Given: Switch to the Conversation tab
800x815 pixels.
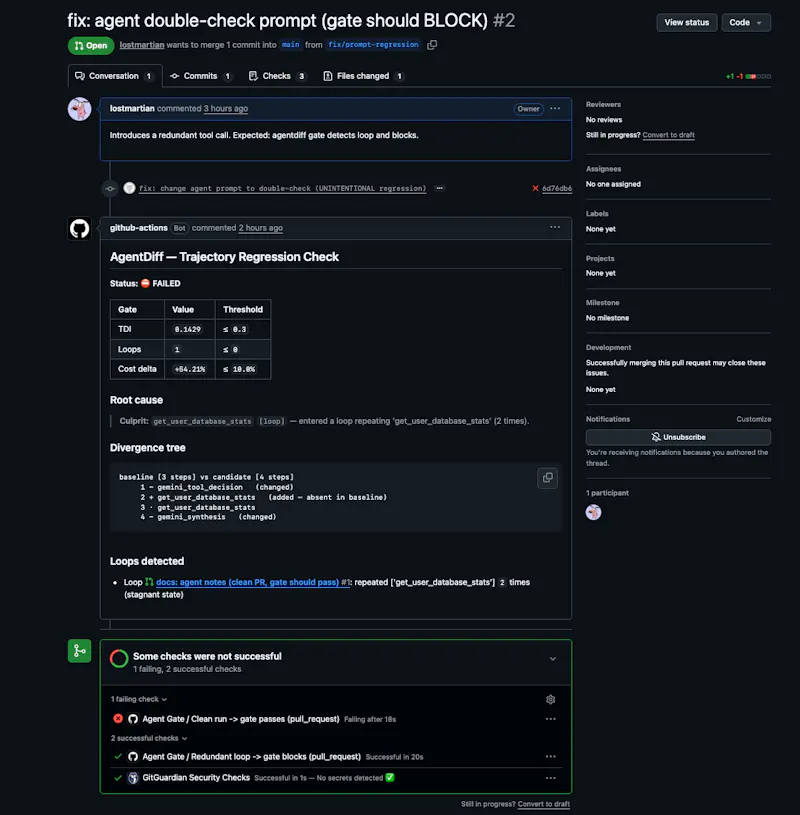Looking at the screenshot, I should pos(115,76).
